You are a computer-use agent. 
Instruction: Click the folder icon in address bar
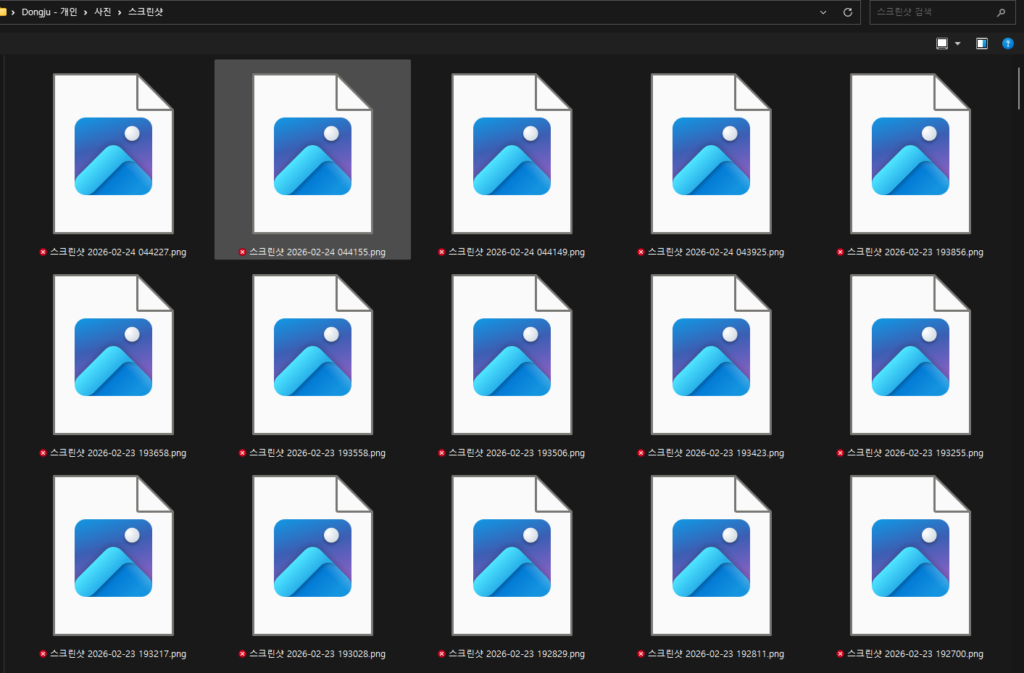[3, 12]
